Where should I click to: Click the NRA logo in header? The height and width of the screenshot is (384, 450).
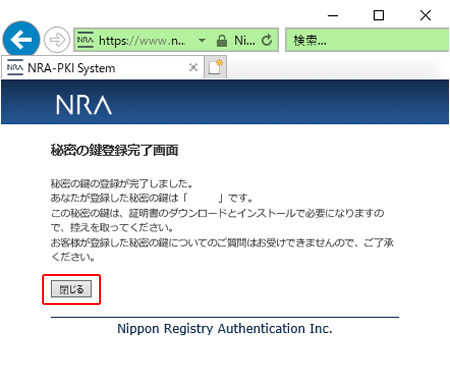pos(84,105)
